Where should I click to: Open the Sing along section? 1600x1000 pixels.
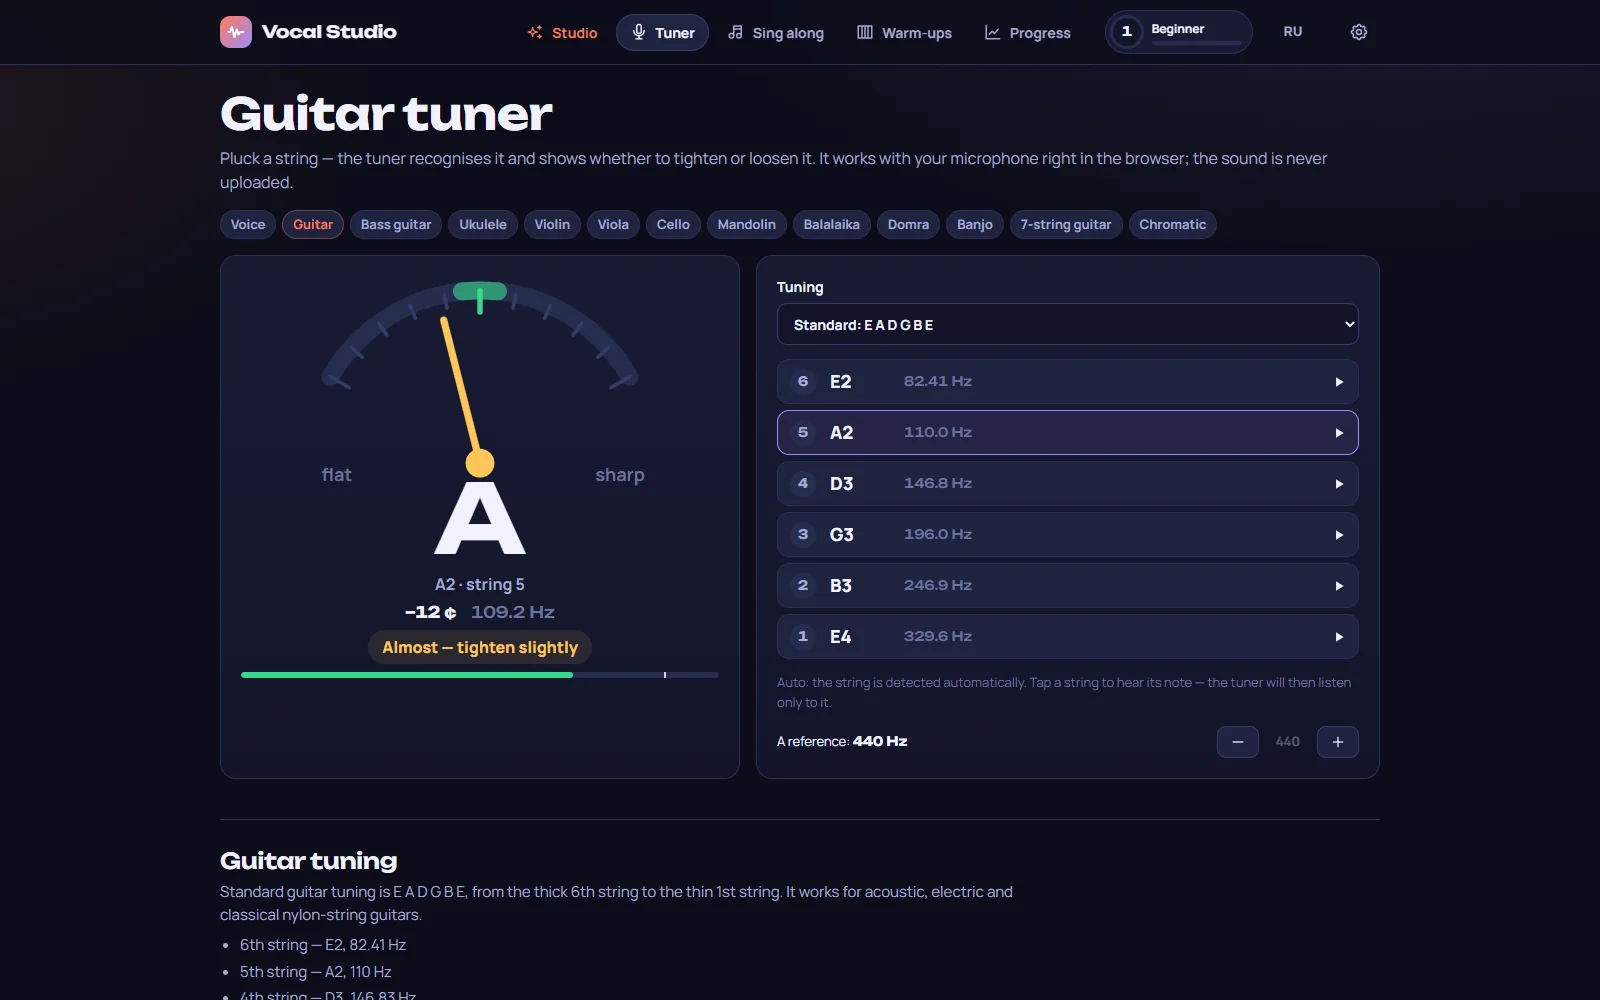[776, 33]
